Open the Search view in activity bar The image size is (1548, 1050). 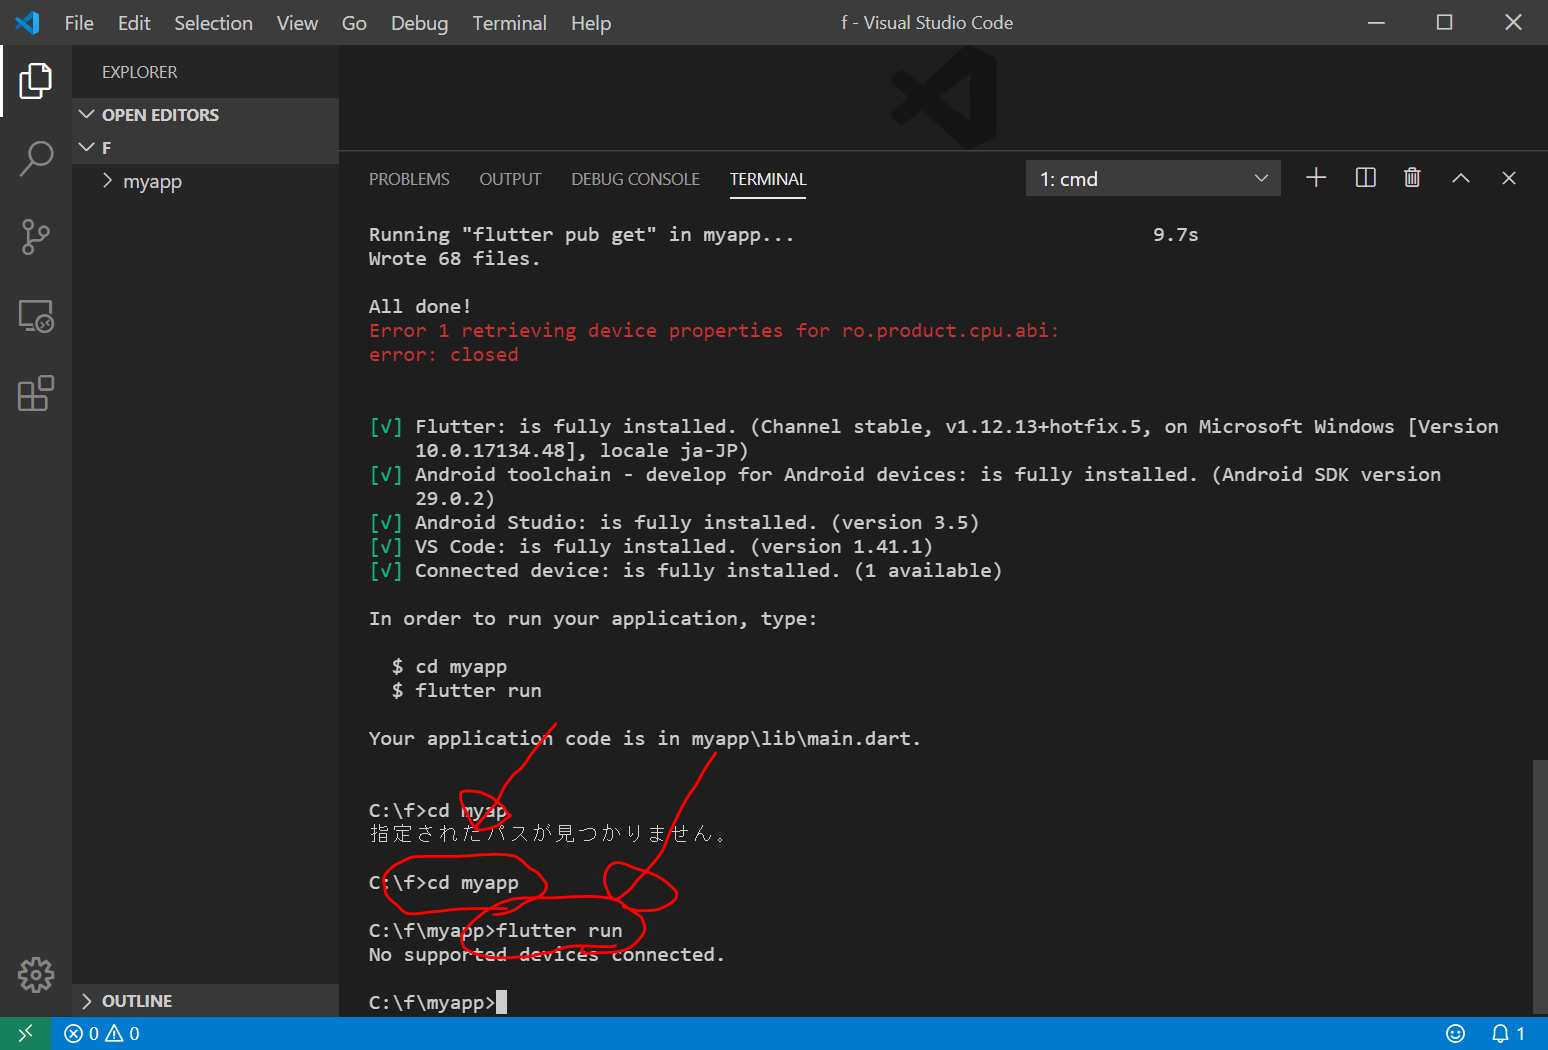(36, 159)
